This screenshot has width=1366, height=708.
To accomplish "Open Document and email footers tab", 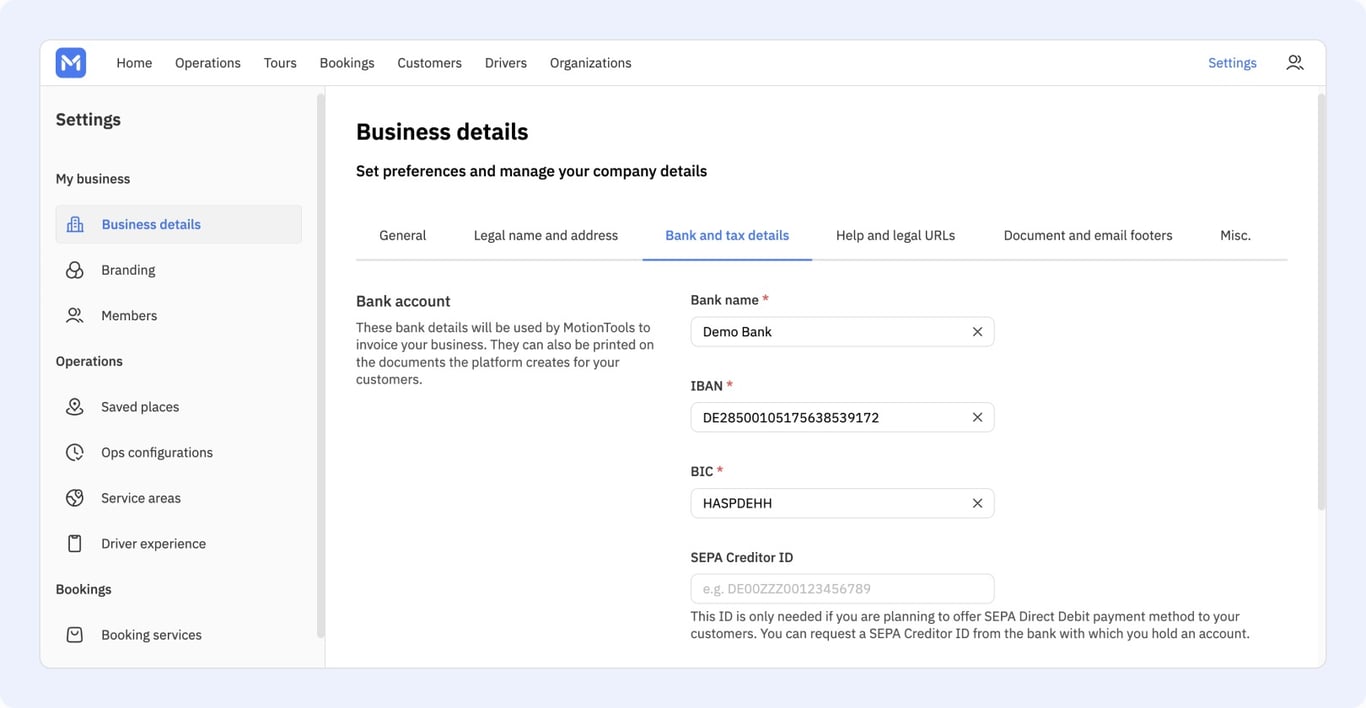I will tap(1088, 236).
